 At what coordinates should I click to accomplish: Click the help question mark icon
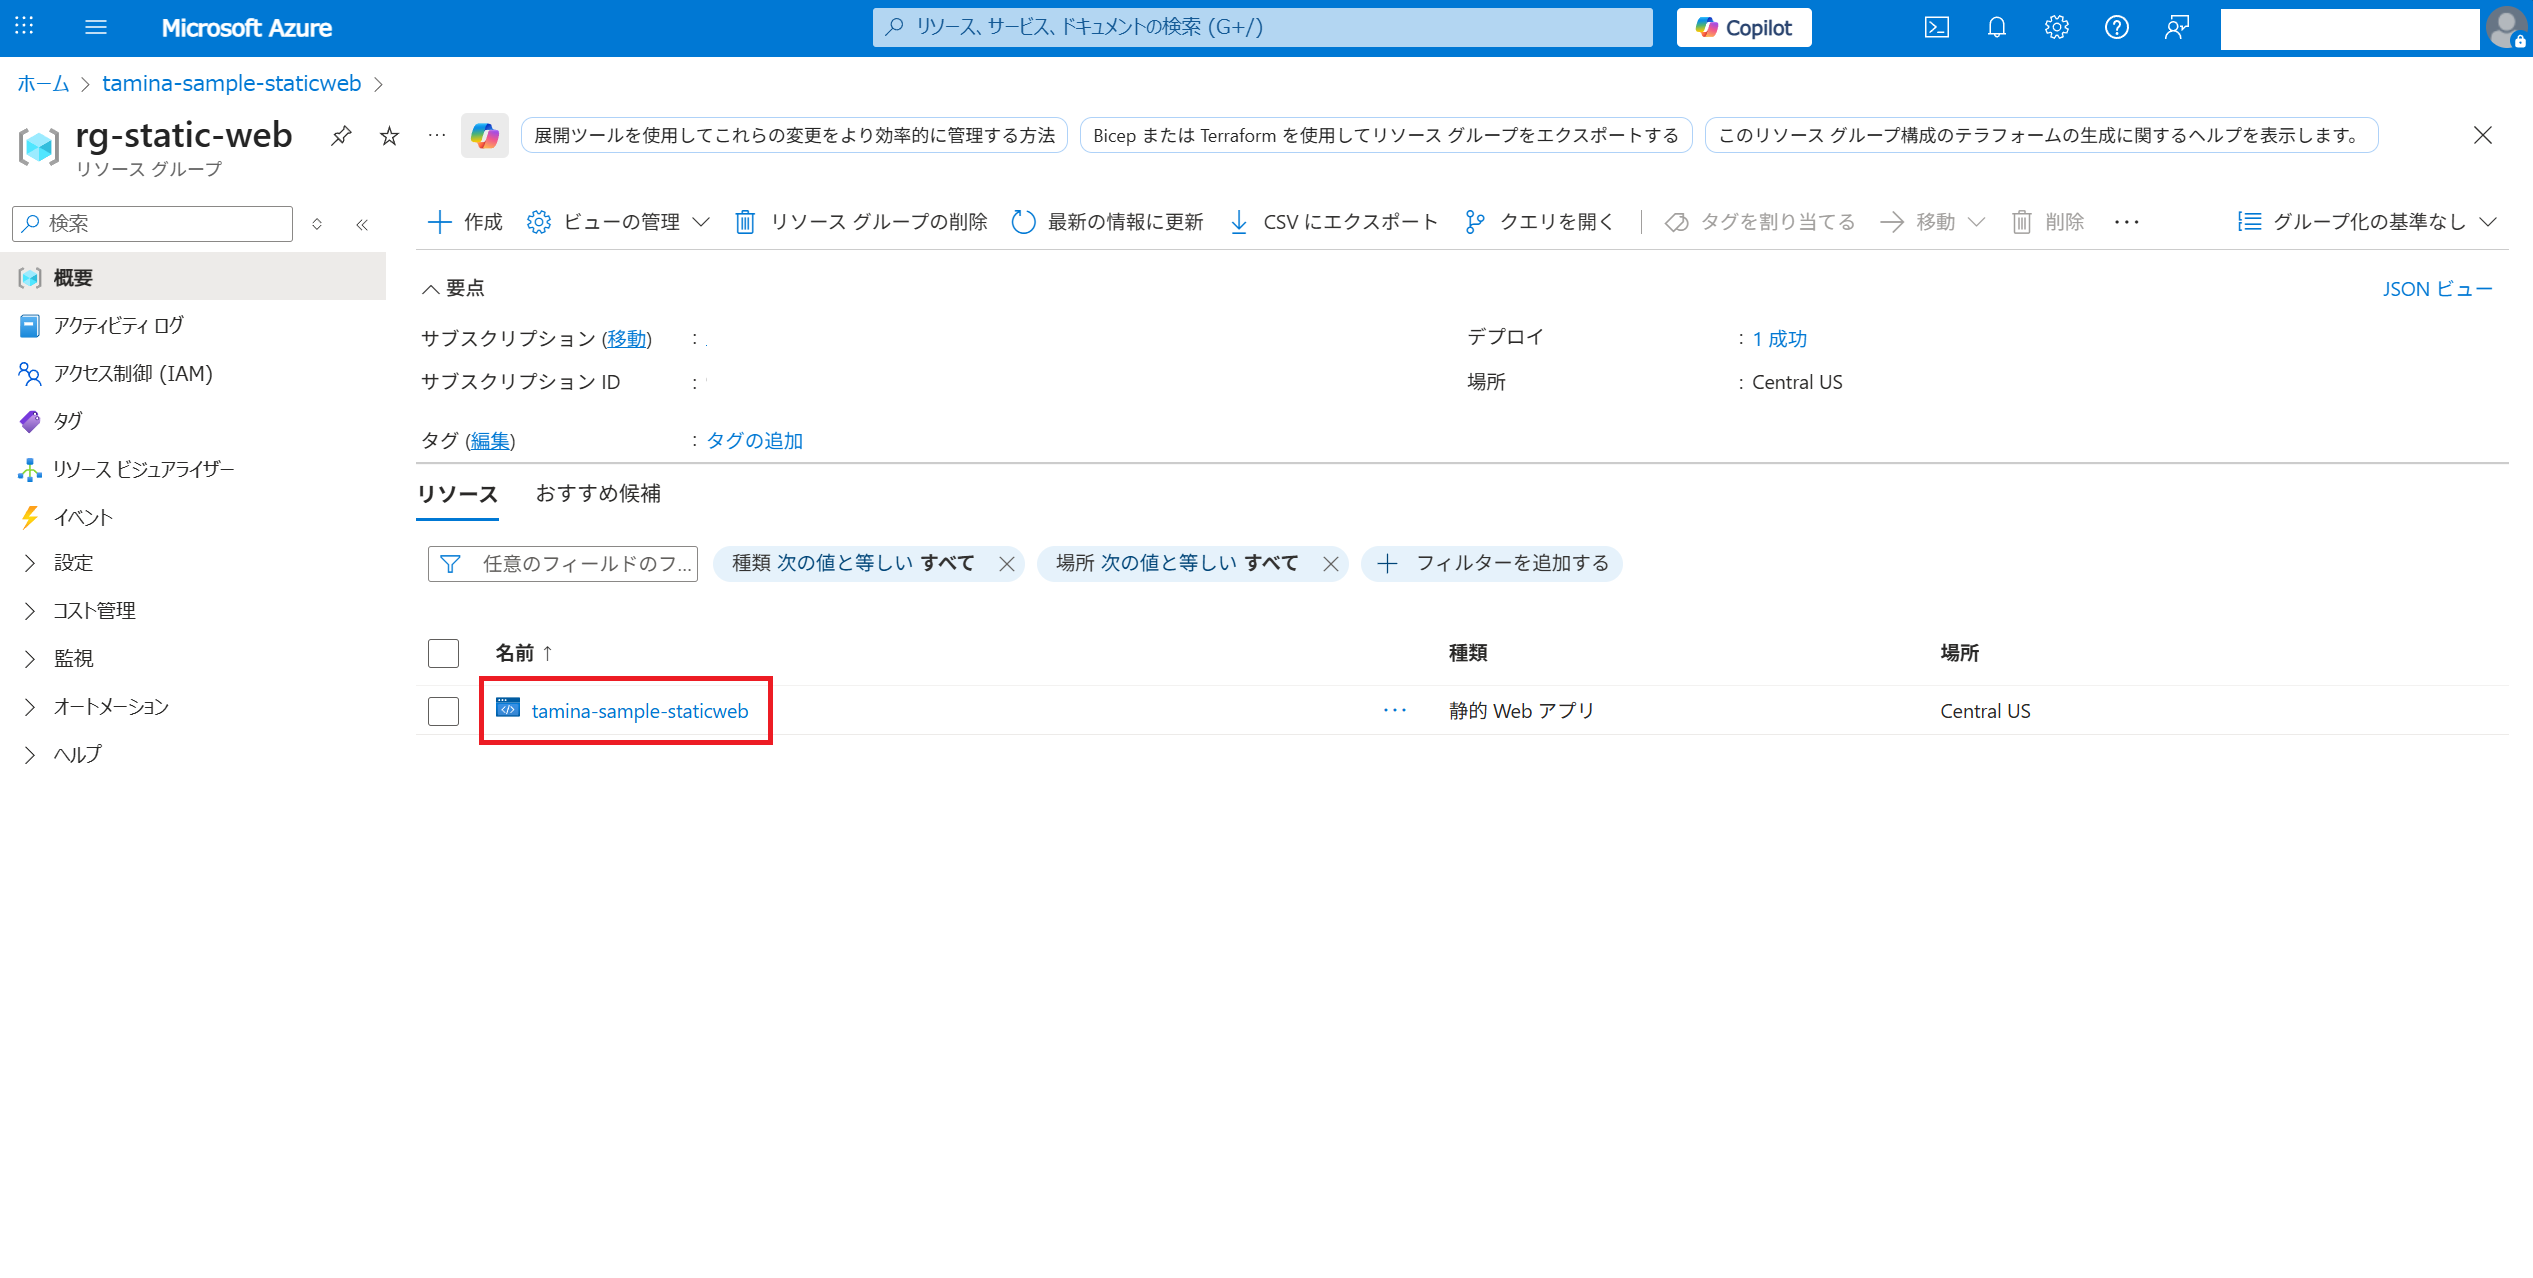(2116, 27)
